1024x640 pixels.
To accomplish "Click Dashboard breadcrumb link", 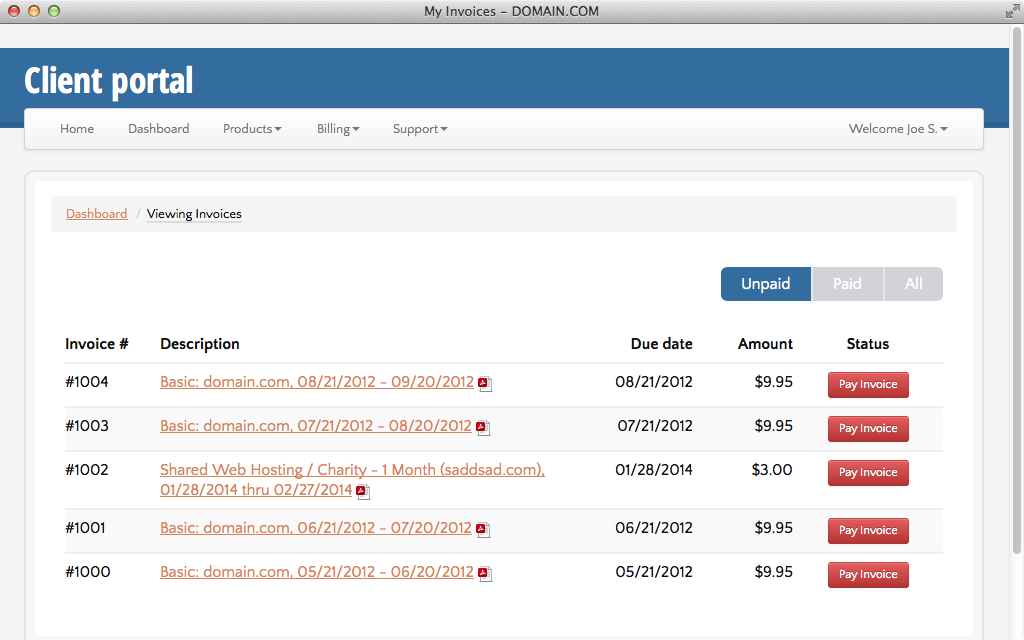I will pyautogui.click(x=96, y=214).
